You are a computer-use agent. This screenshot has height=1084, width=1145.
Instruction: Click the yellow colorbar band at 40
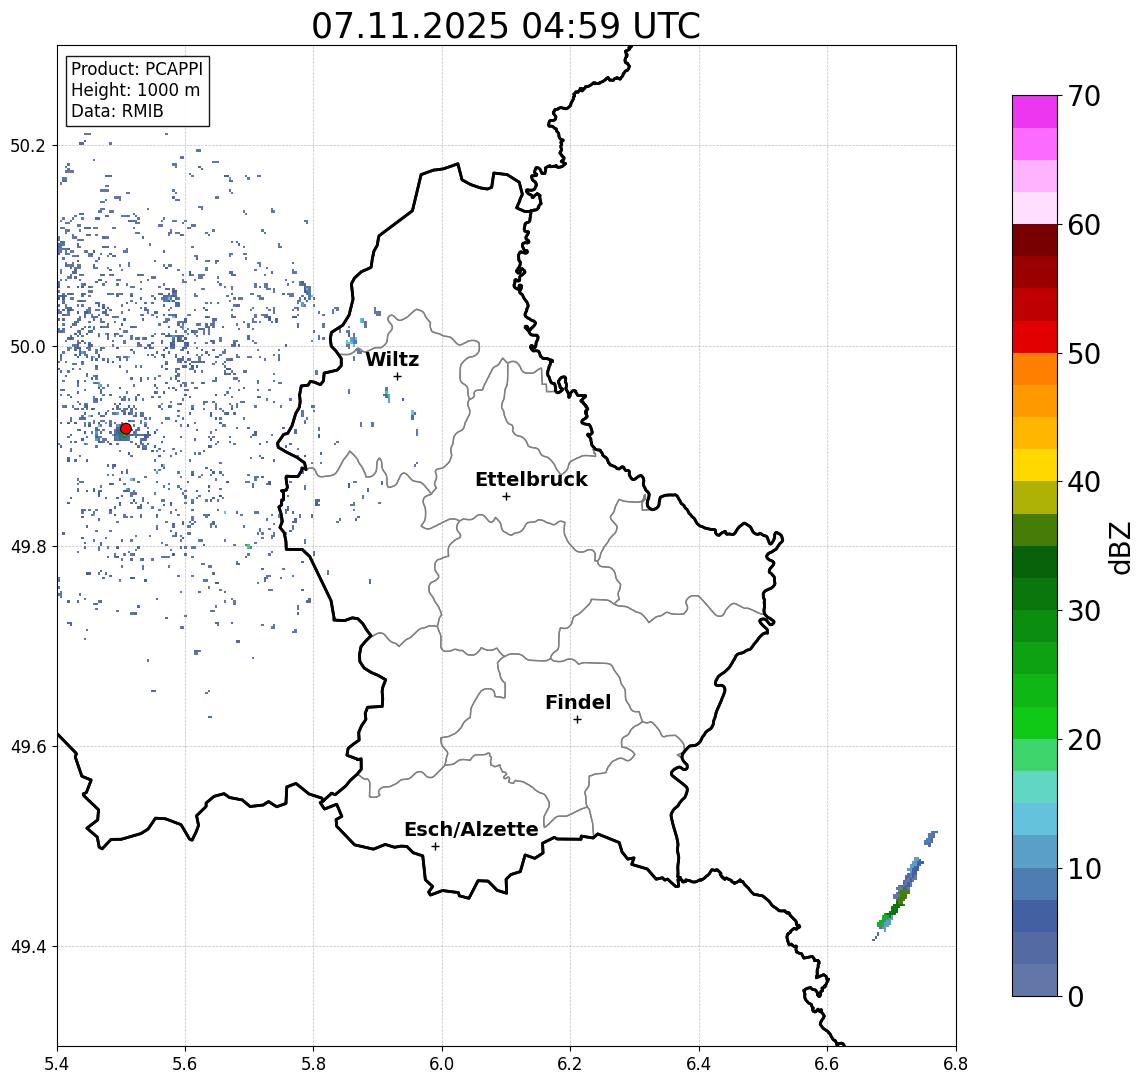(1035, 466)
